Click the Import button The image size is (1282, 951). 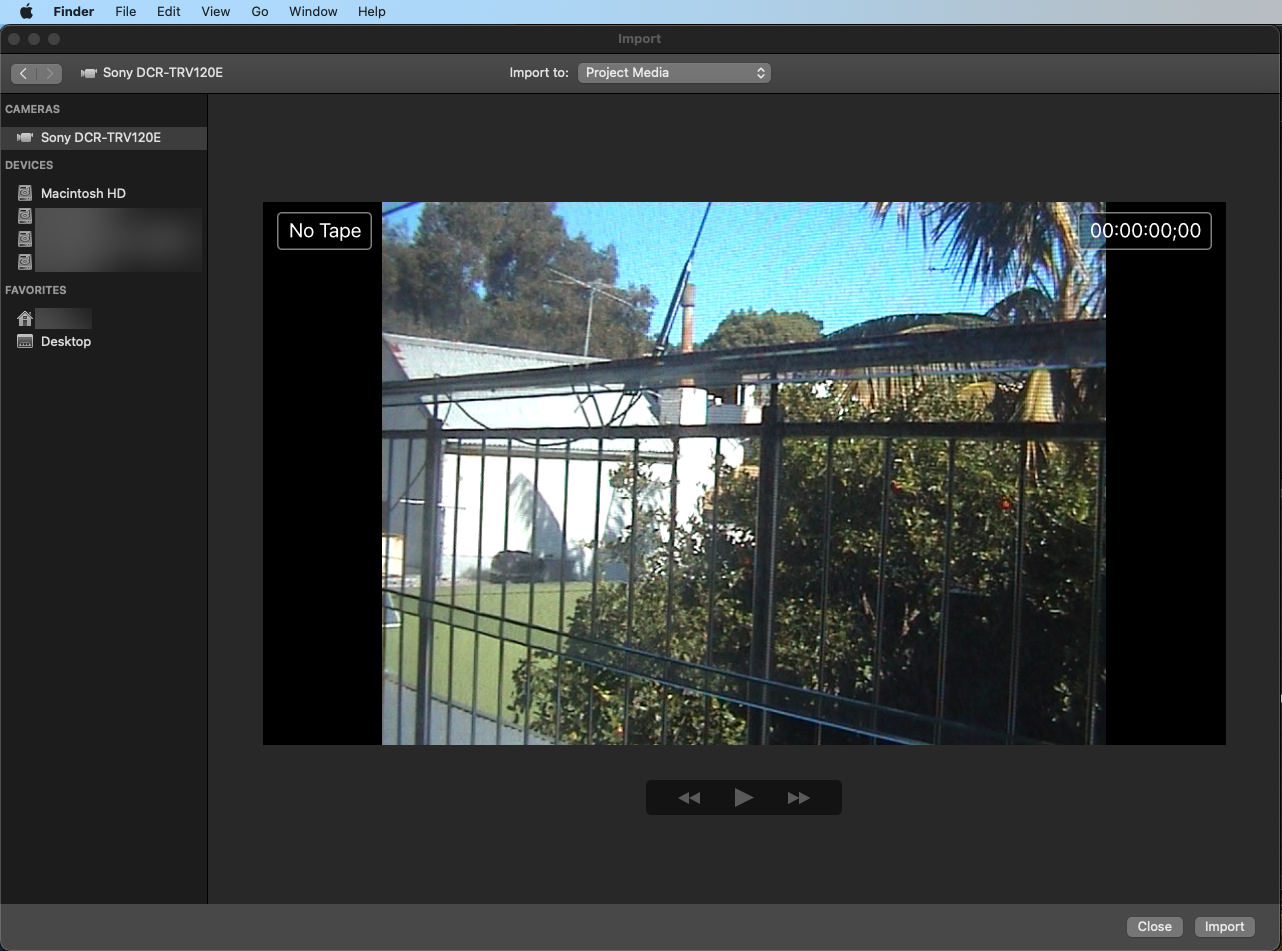[x=1224, y=927]
